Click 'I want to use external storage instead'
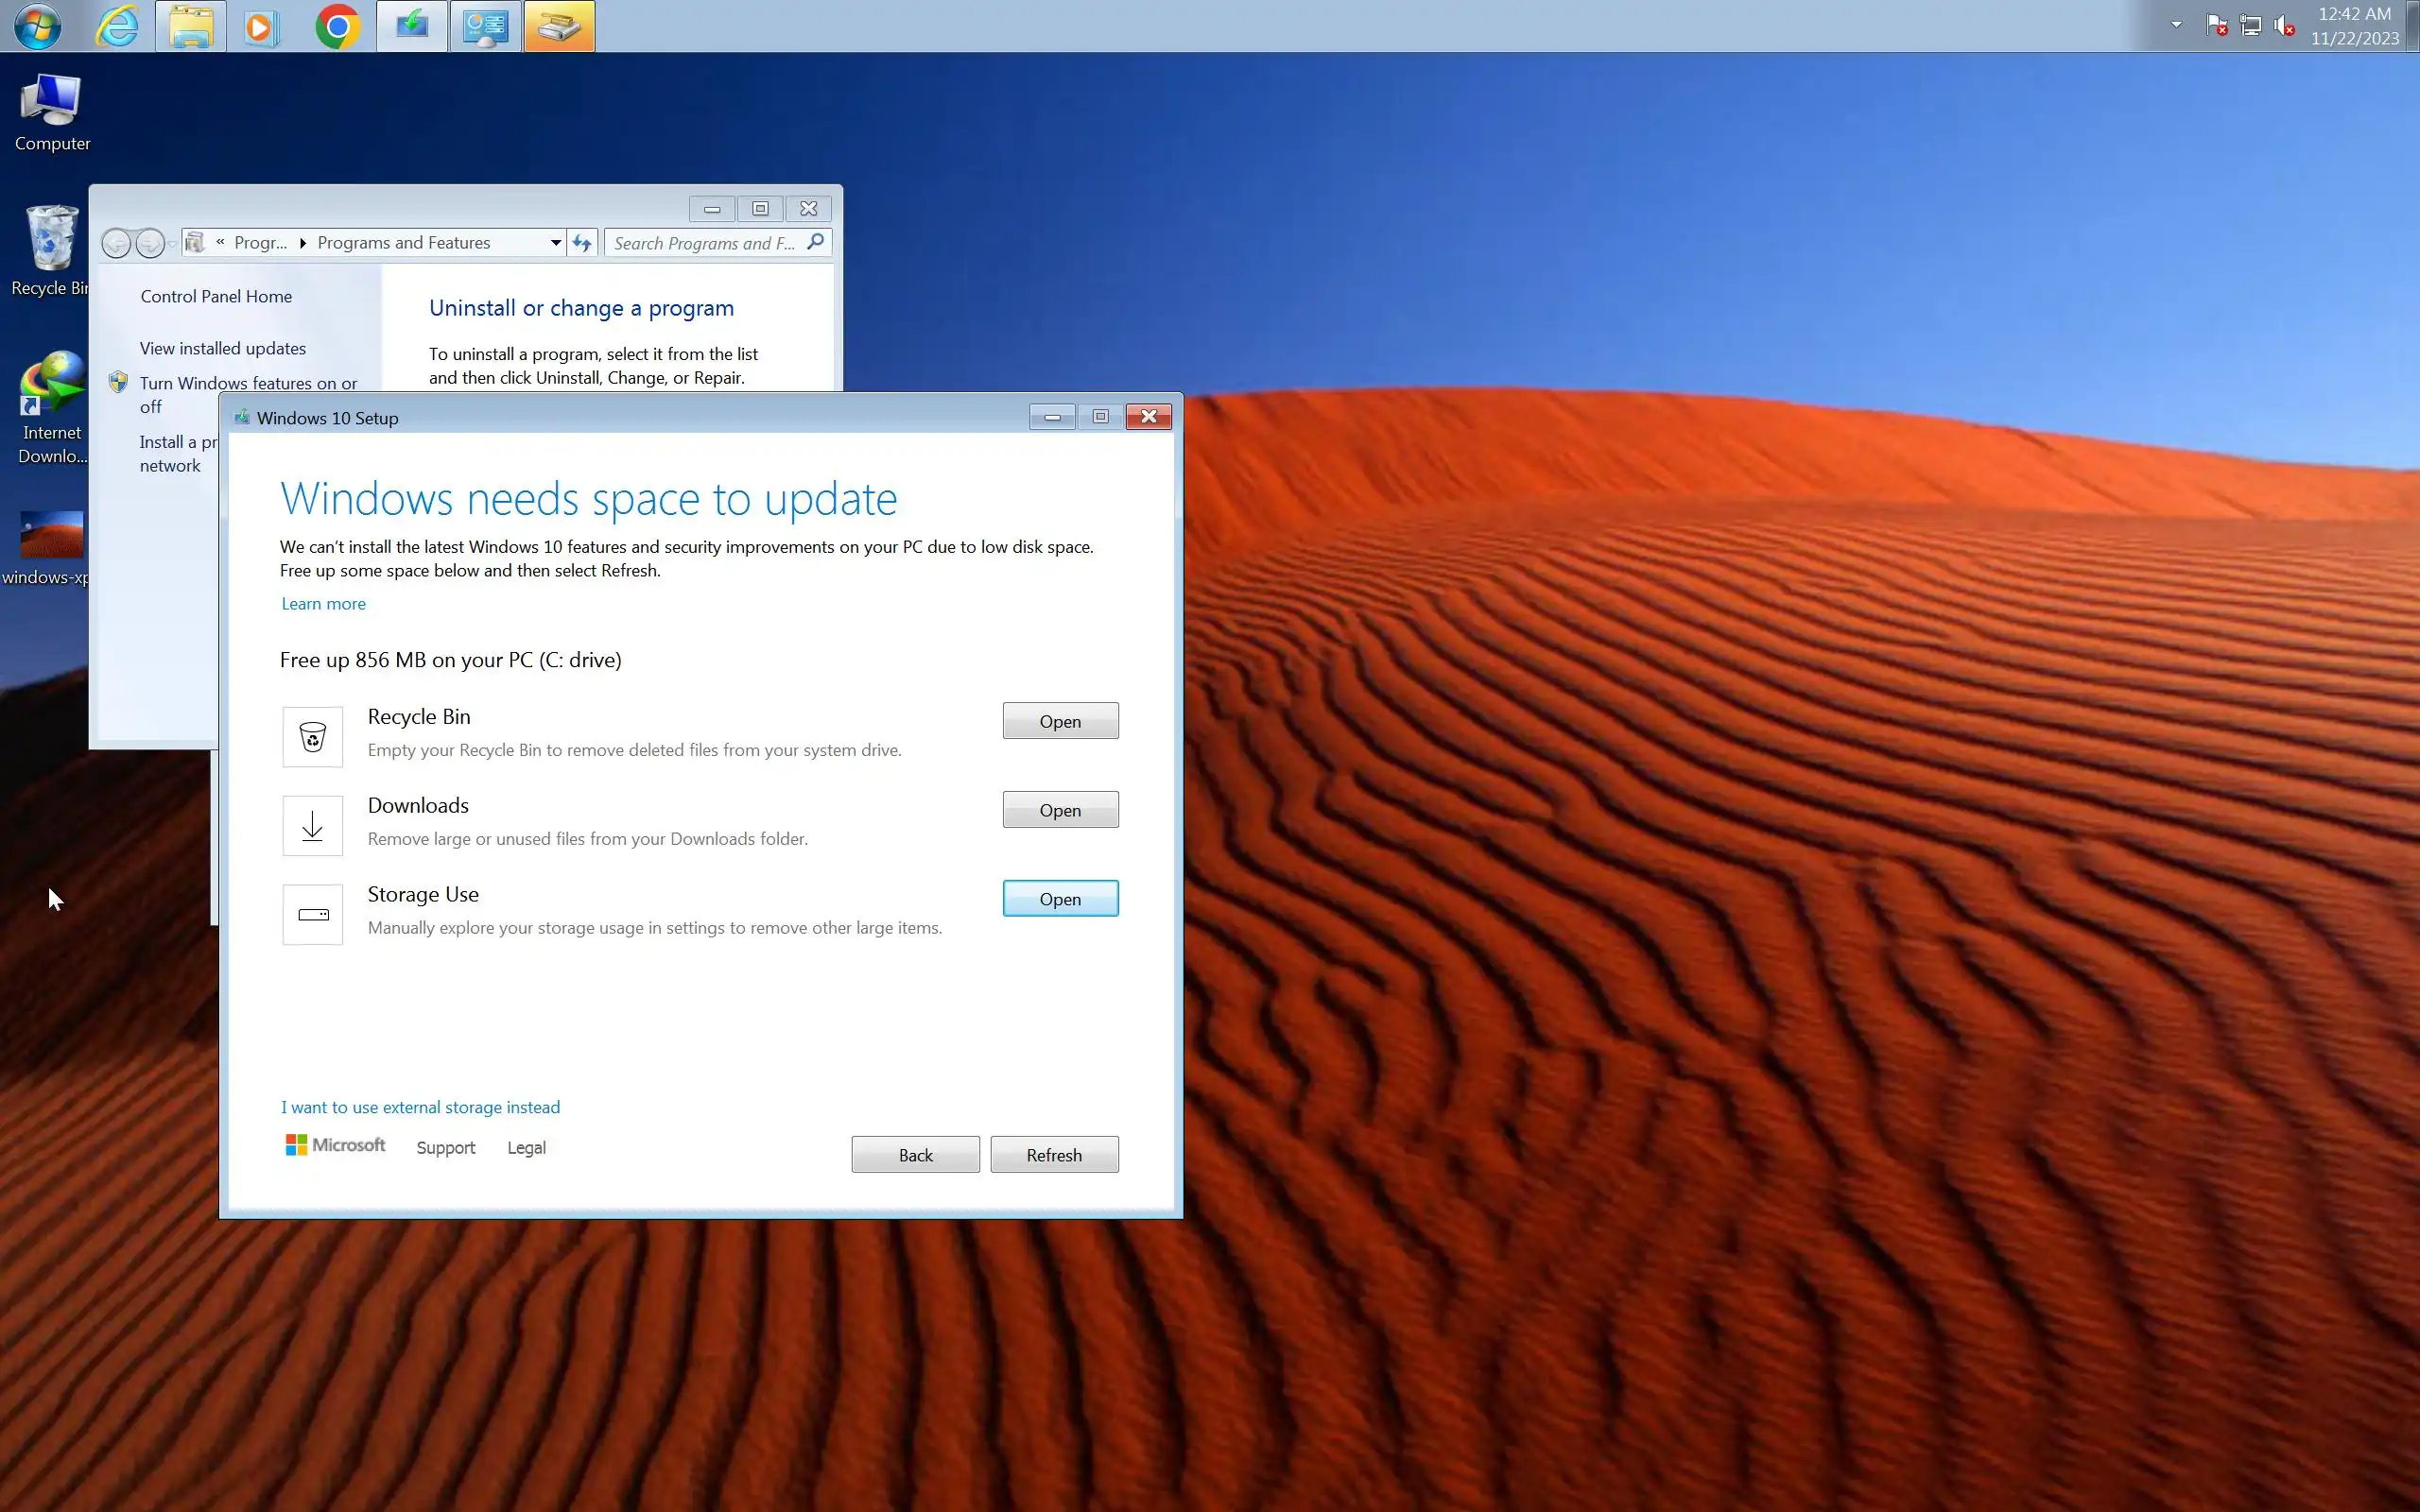Screen dimensions: 2420x1512 (x=420, y=1107)
